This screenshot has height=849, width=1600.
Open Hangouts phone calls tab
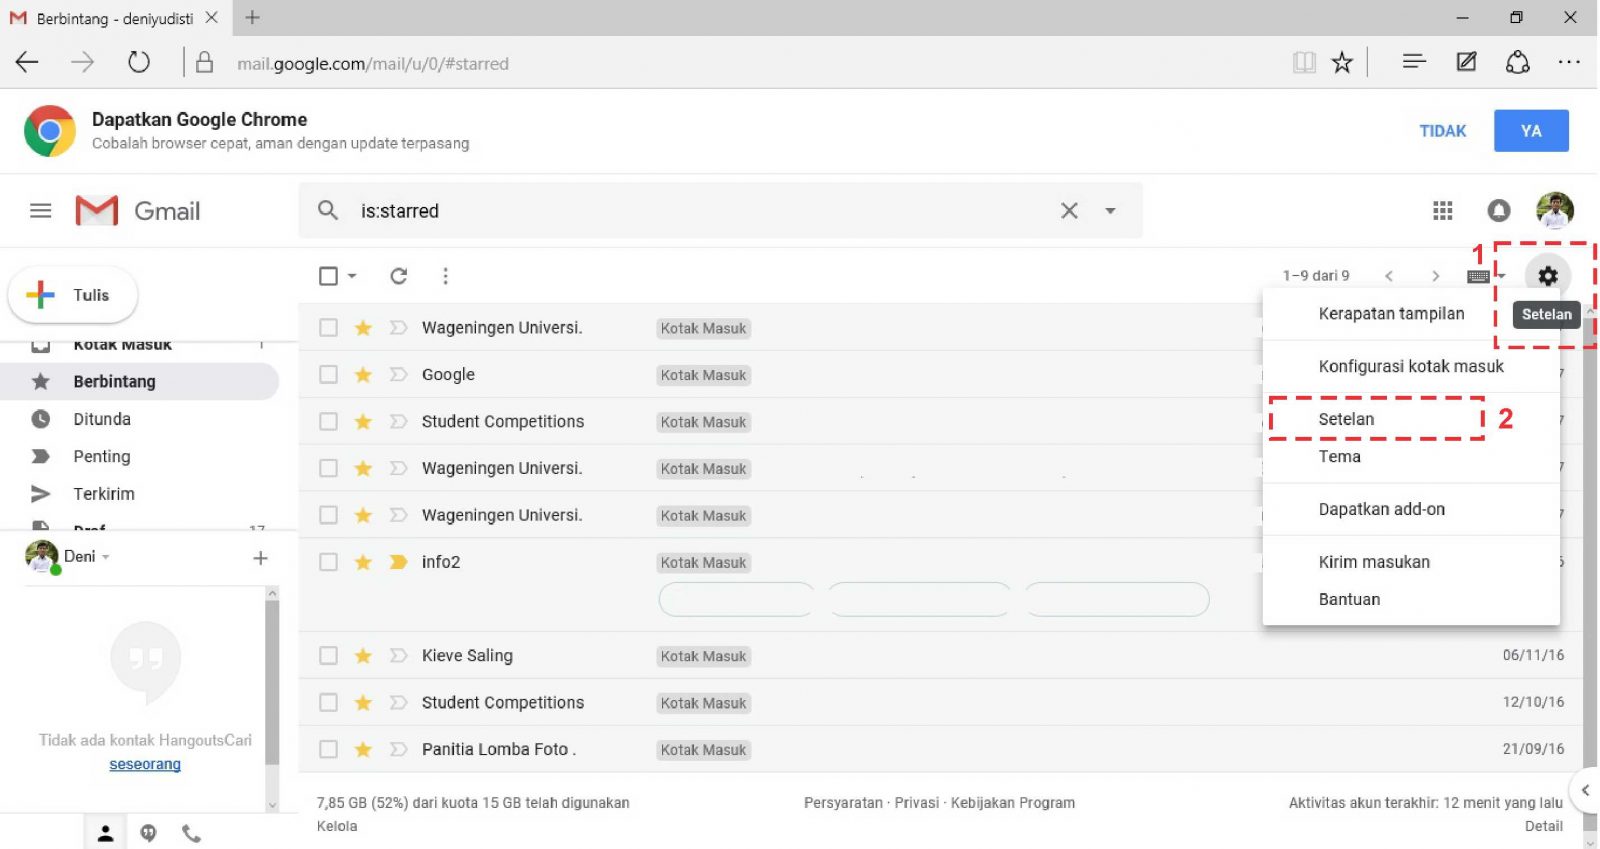(191, 833)
